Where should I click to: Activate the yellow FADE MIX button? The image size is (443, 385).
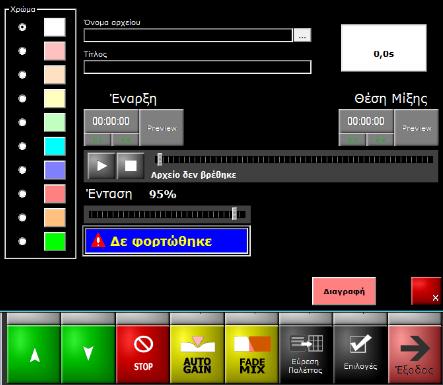click(x=252, y=354)
